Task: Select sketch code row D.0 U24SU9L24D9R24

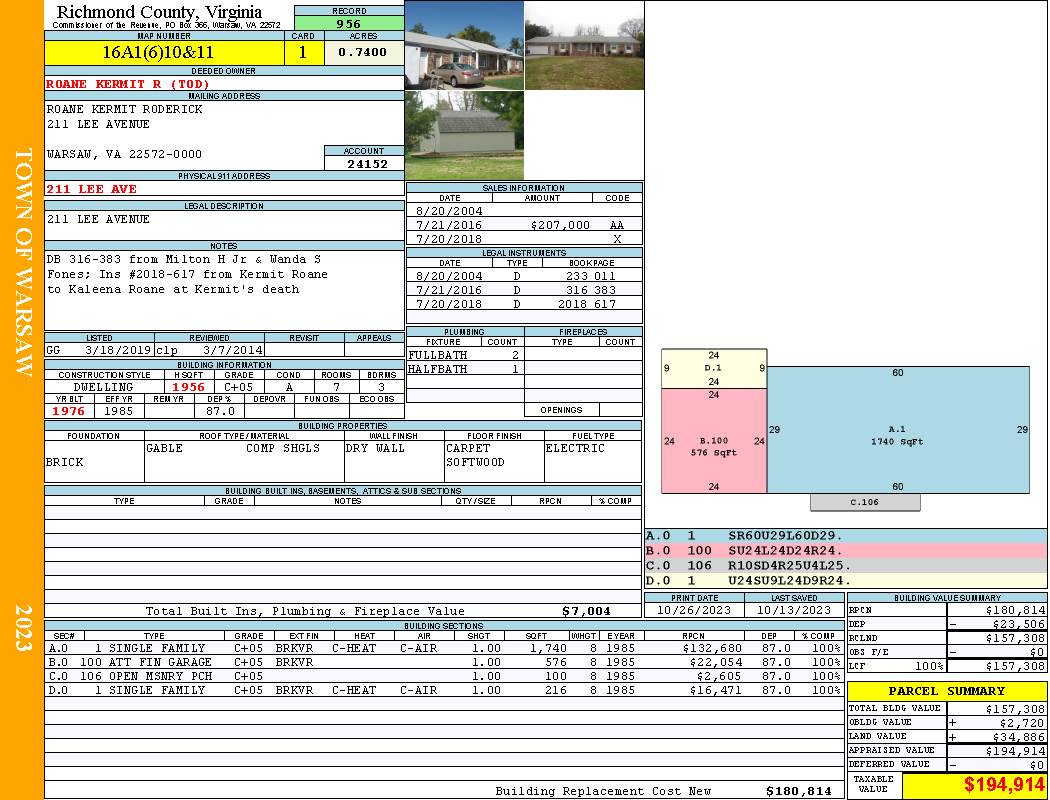Action: tap(845, 580)
